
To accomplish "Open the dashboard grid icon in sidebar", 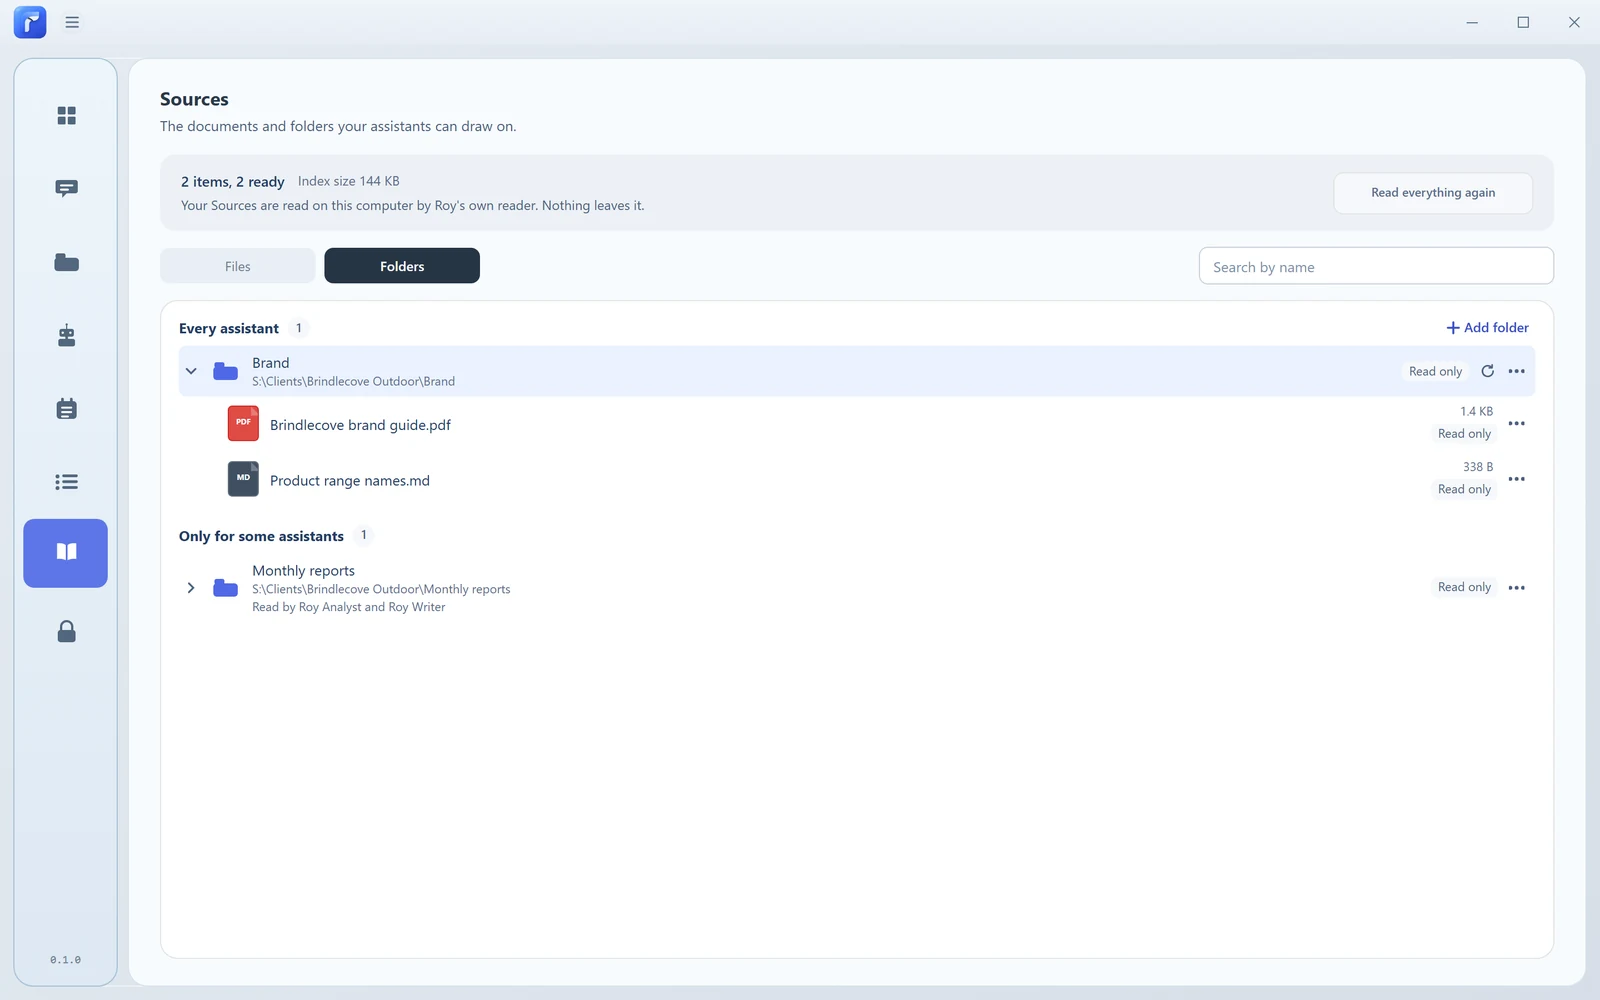I will point(66,116).
